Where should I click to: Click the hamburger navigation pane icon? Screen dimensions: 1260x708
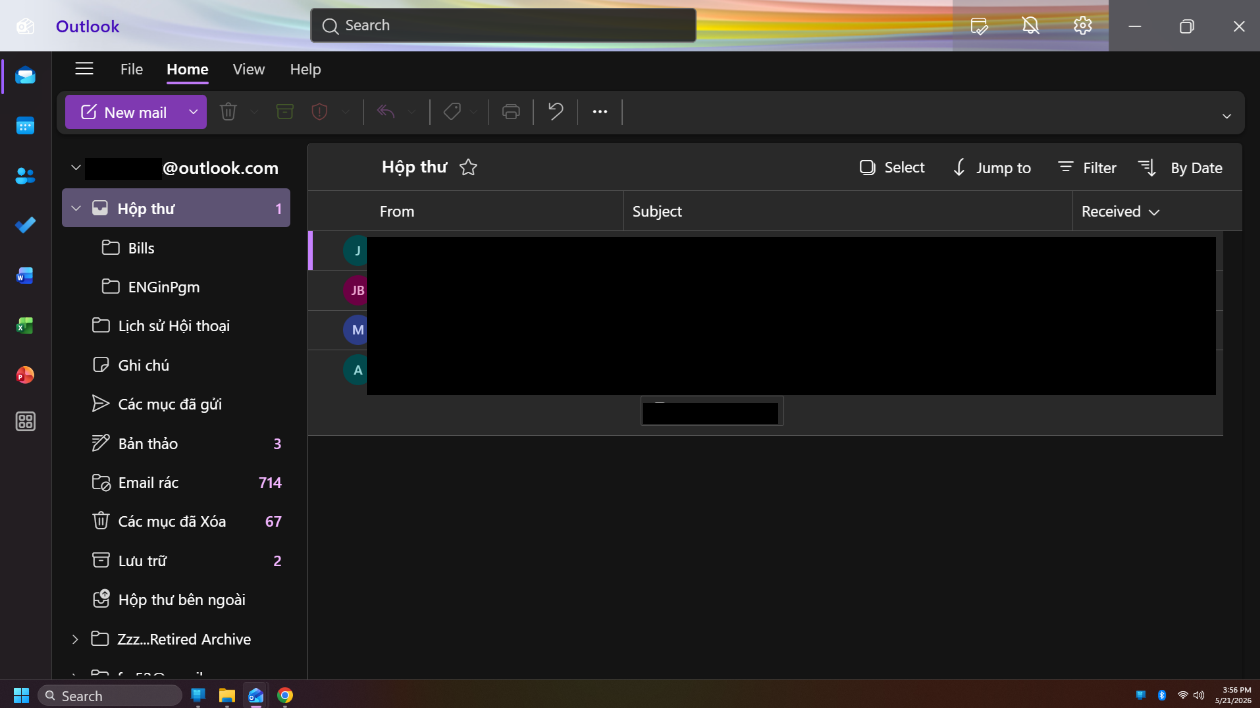pos(84,69)
